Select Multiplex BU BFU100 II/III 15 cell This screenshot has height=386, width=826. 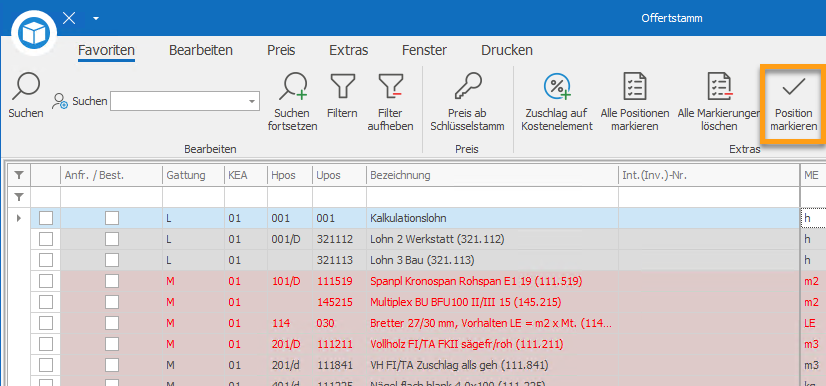(492, 302)
